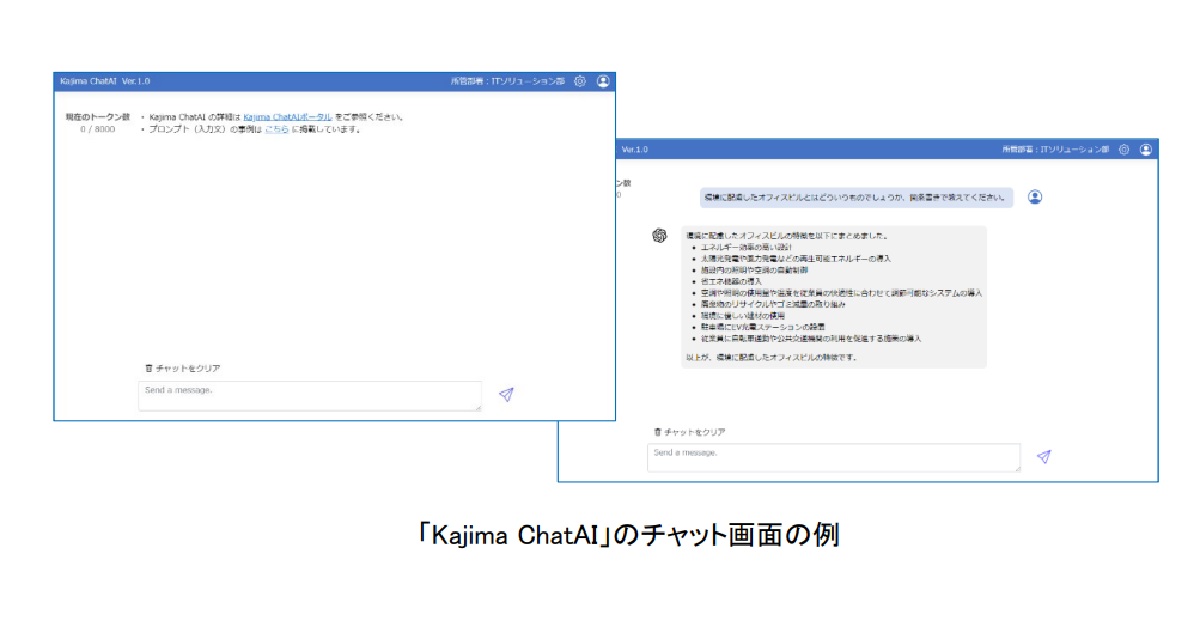The width and height of the screenshot is (1202, 630).
Task: Click チャットをクリア label in the answered chat window
Action: pos(695,432)
